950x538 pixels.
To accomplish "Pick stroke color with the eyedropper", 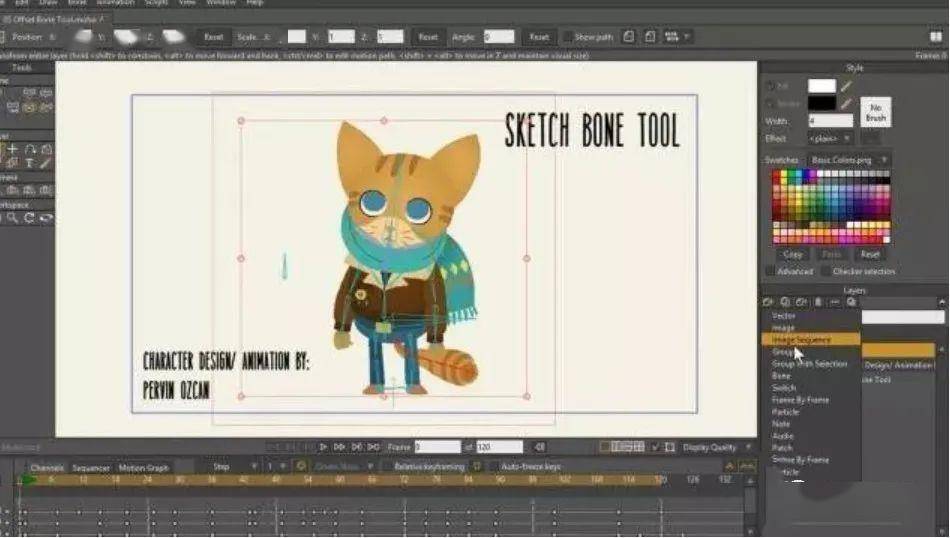I will pyautogui.click(x=846, y=103).
